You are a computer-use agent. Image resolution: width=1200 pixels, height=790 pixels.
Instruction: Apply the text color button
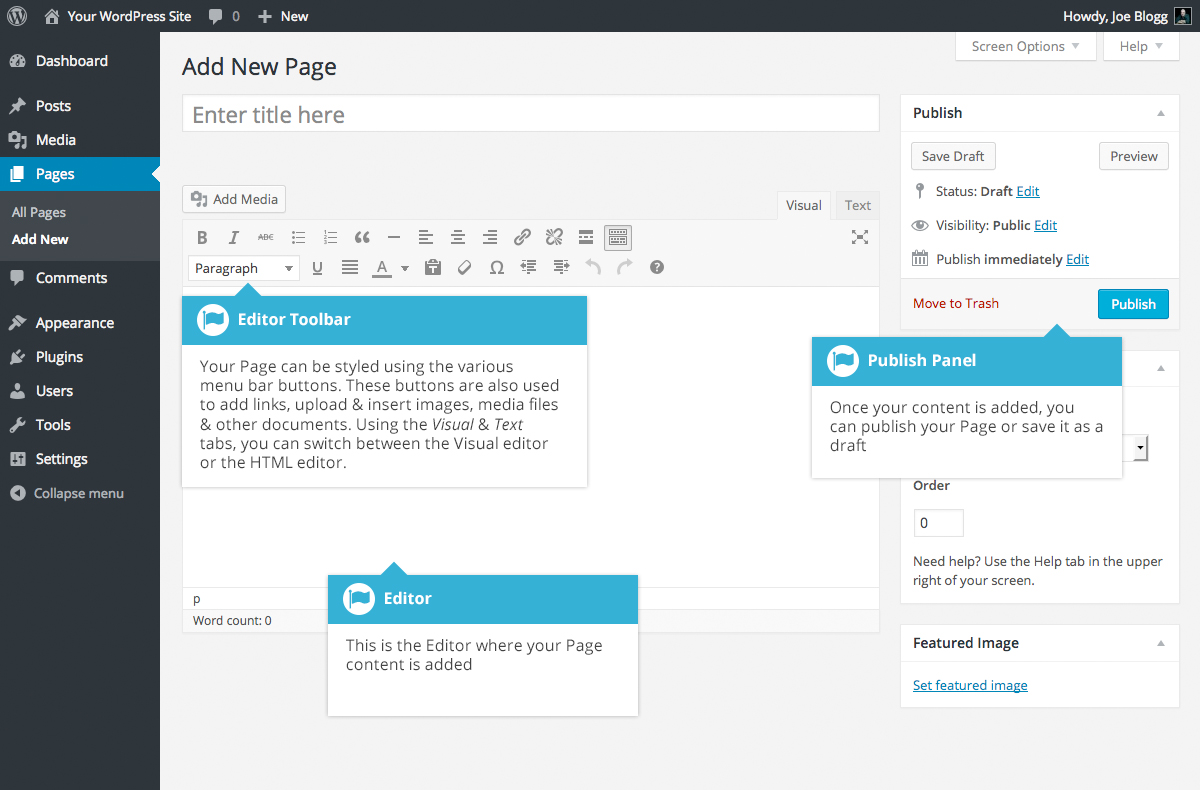click(381, 267)
